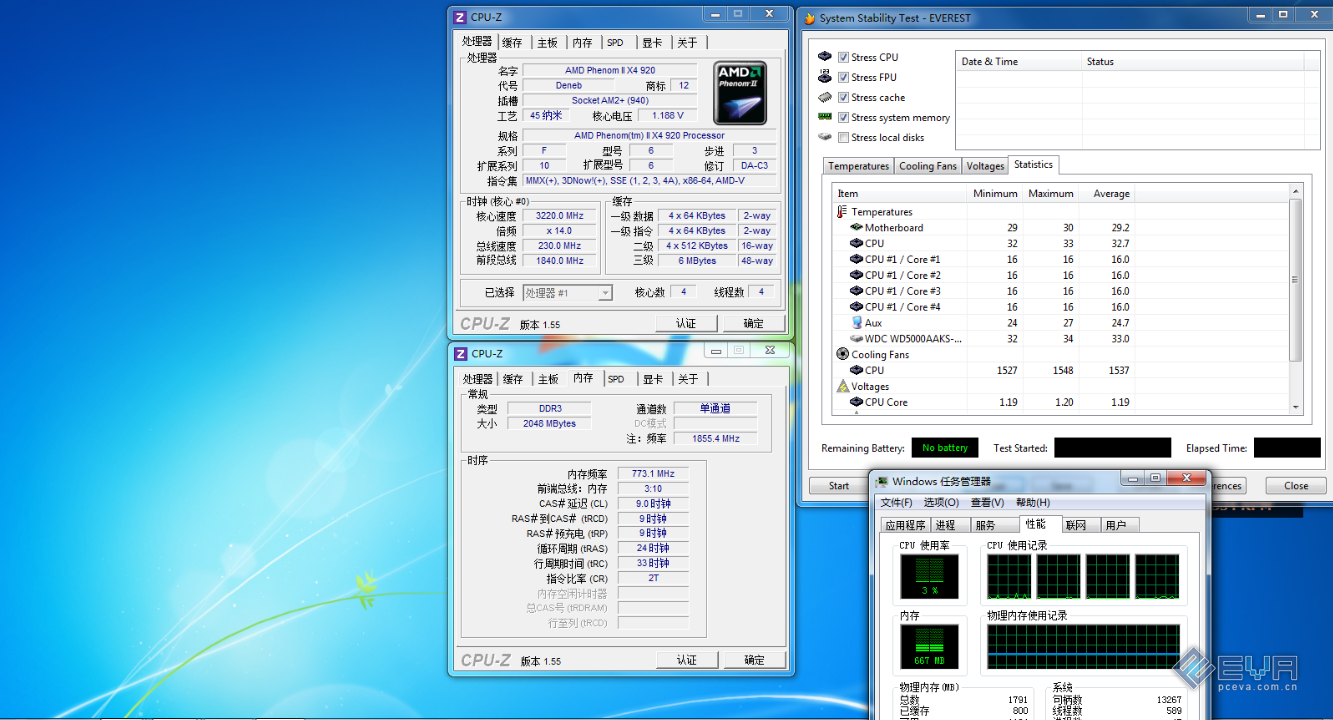Click the drive icon beside Stress local disks
The height and width of the screenshot is (720, 1333).
pos(825,137)
